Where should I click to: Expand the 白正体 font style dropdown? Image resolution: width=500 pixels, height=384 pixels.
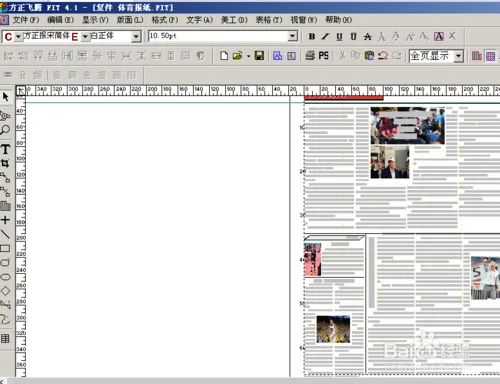(136, 36)
